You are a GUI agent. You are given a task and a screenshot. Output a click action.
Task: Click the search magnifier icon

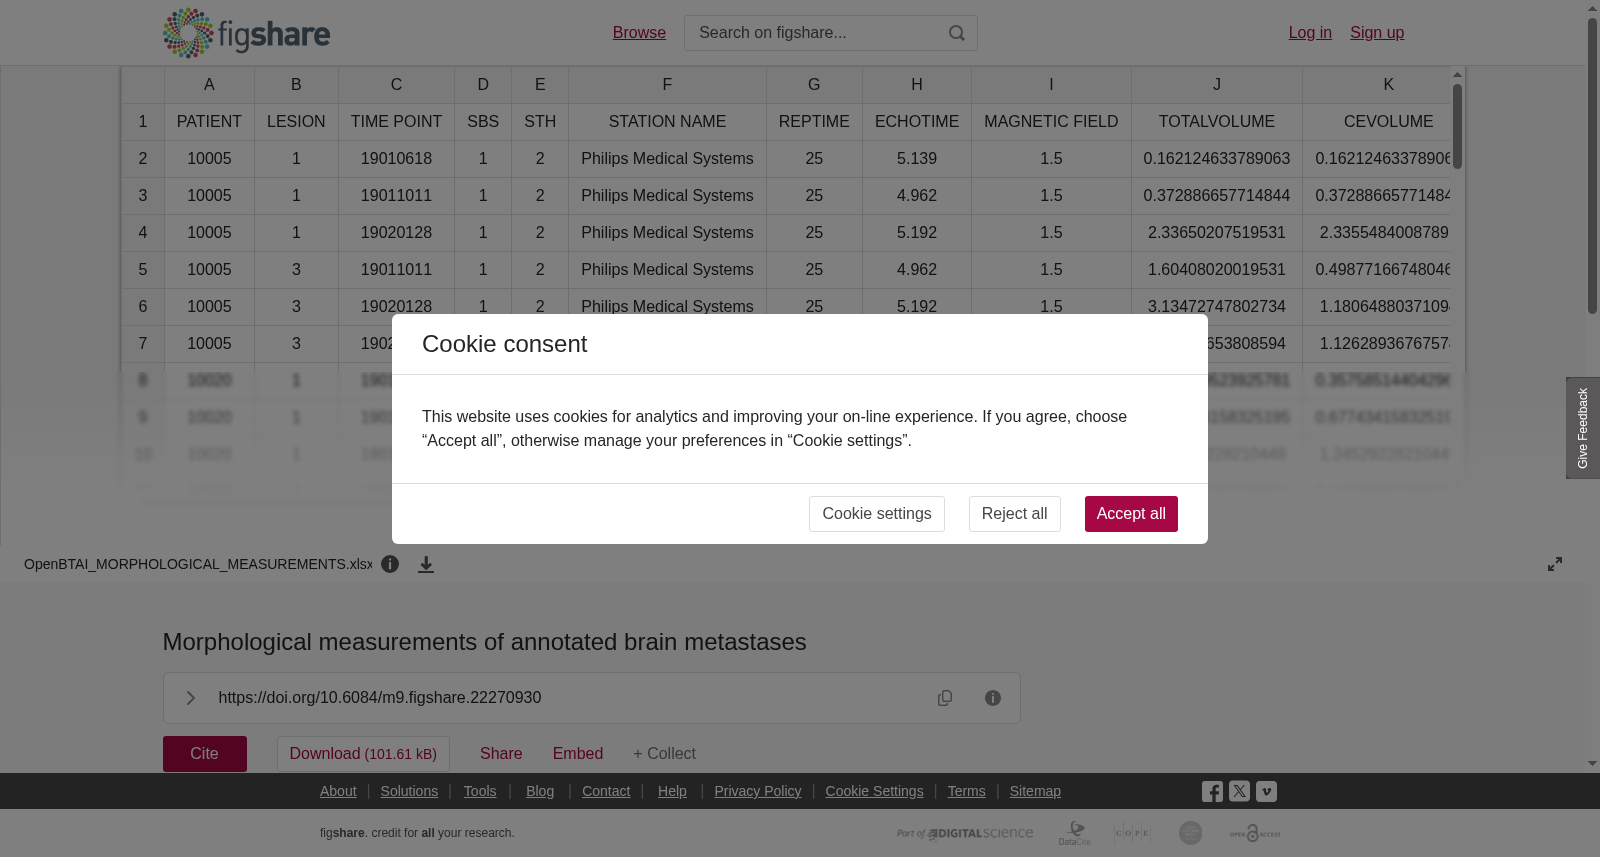957,33
